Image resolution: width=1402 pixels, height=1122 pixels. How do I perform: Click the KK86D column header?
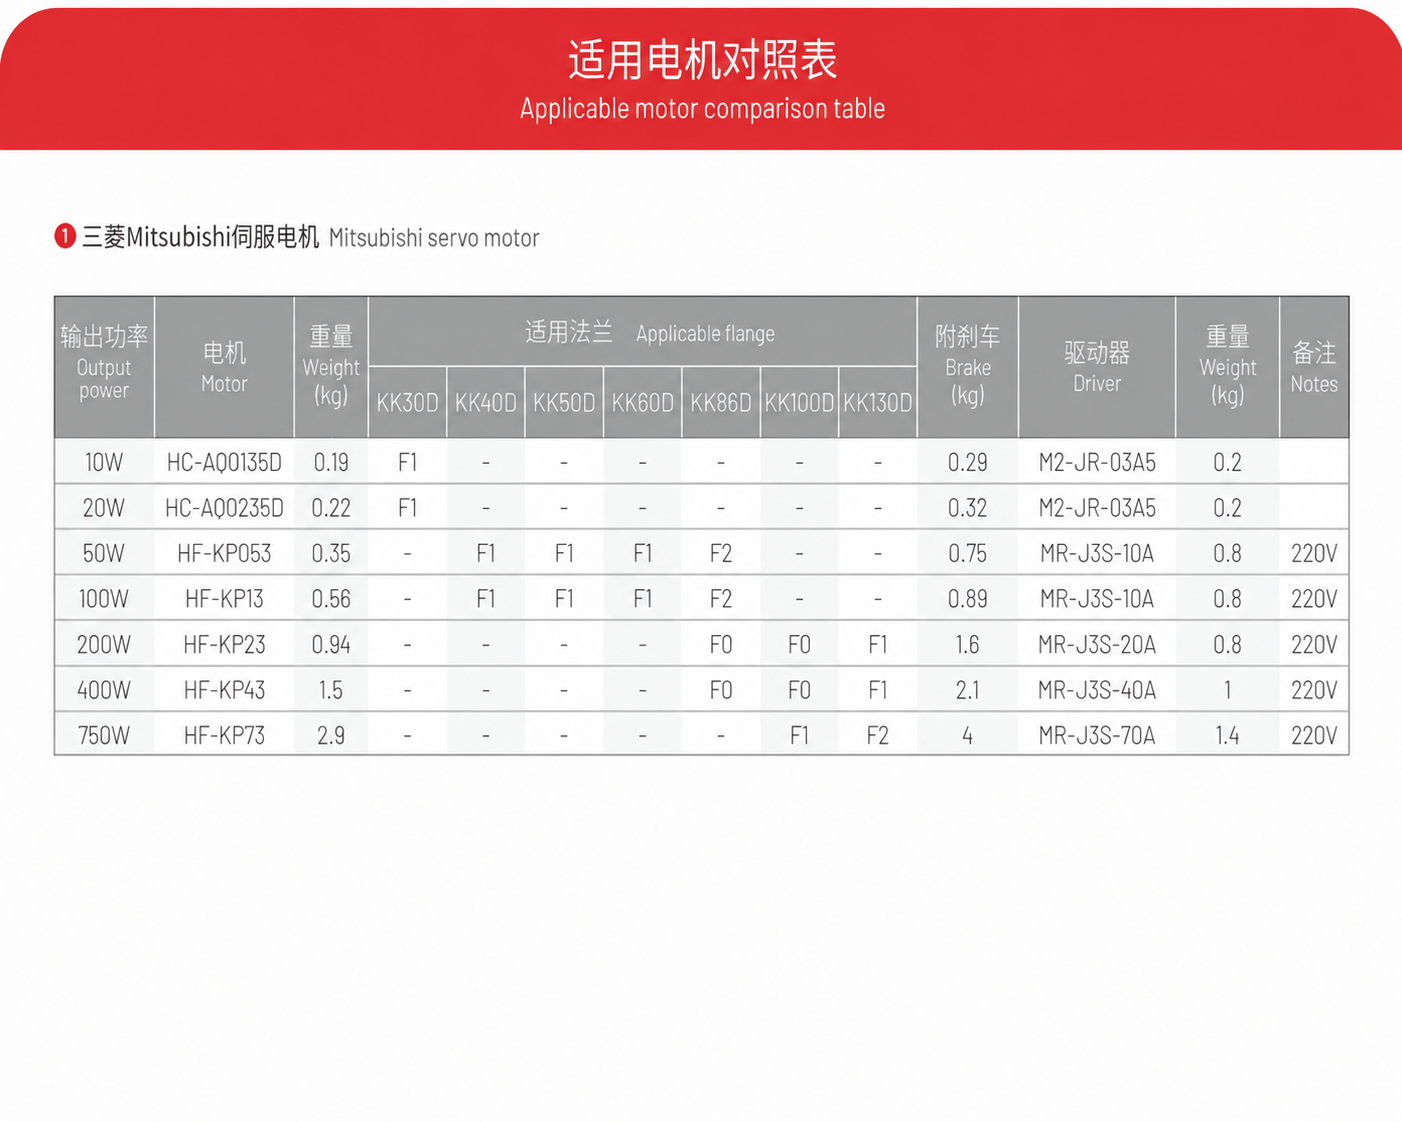pyautogui.click(x=721, y=402)
